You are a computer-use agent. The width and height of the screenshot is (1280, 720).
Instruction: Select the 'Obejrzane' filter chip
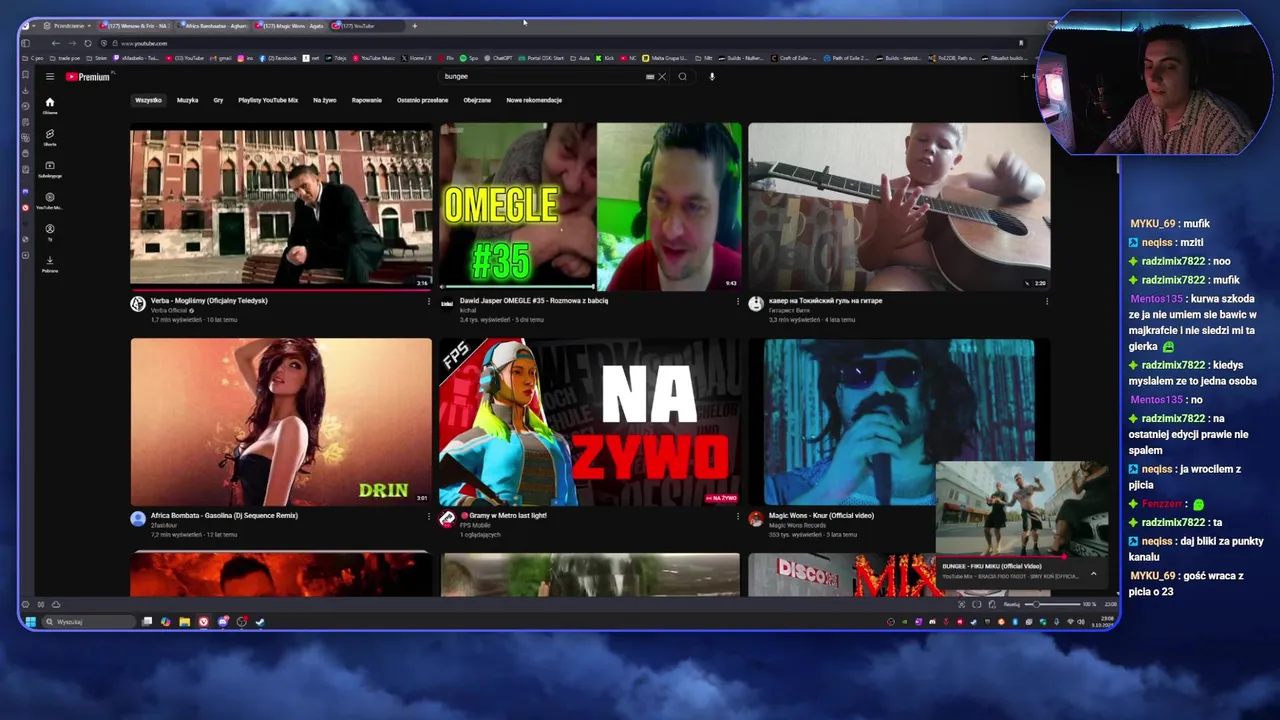coord(477,100)
